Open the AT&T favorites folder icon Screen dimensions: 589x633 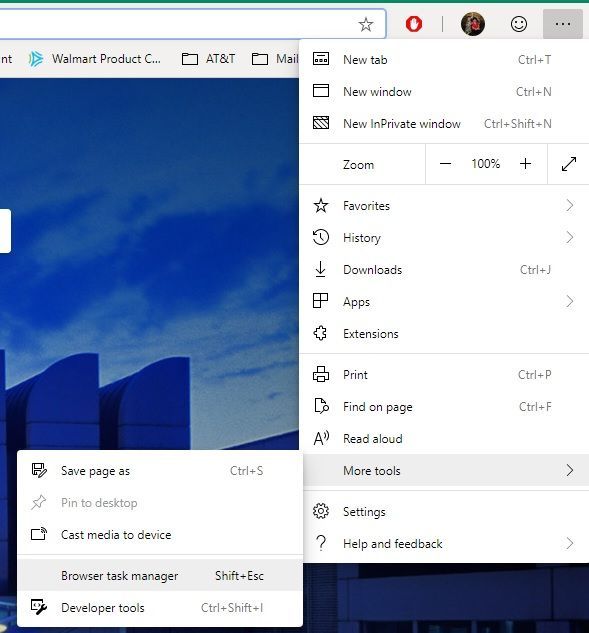190,59
